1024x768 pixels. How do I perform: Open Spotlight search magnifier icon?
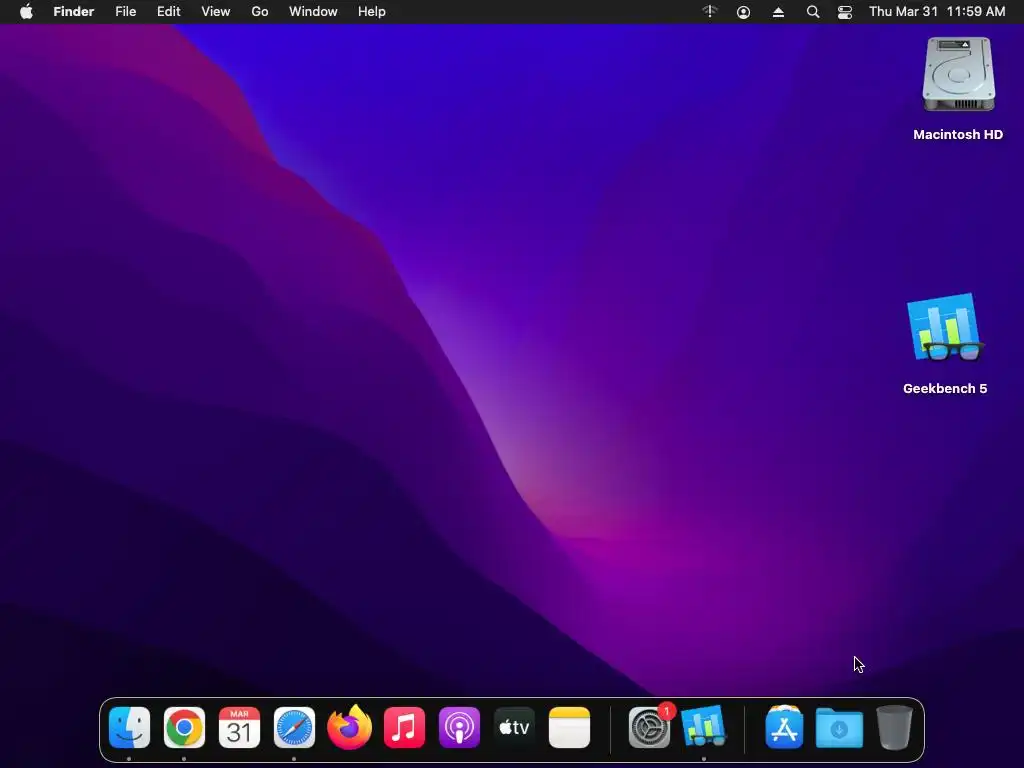click(812, 12)
